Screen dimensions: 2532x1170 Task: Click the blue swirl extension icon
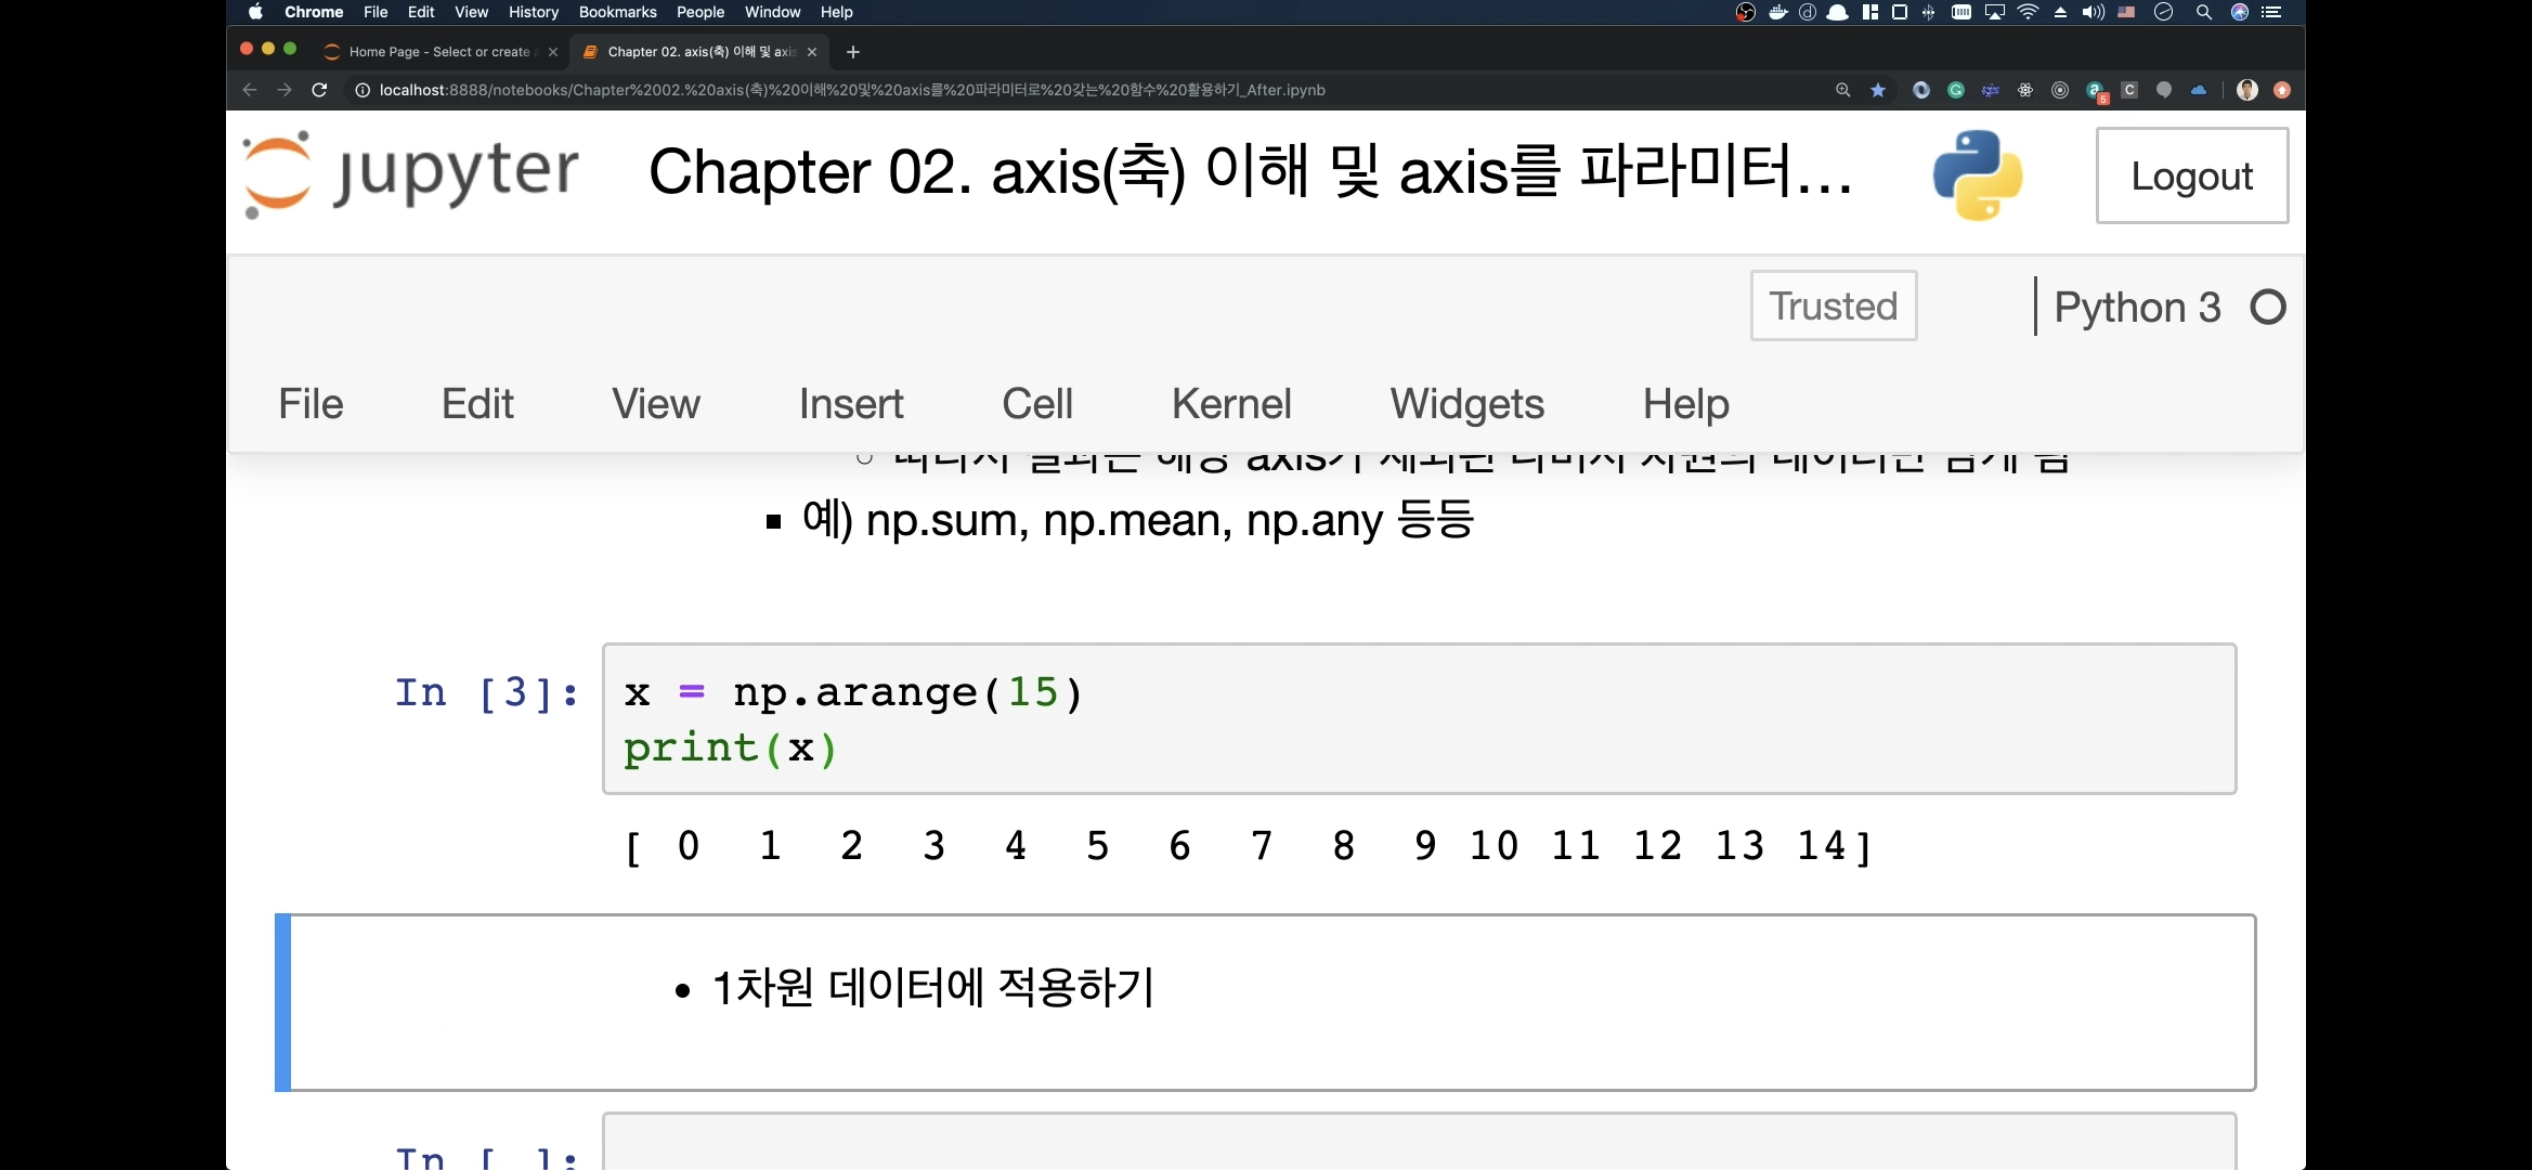[1921, 90]
